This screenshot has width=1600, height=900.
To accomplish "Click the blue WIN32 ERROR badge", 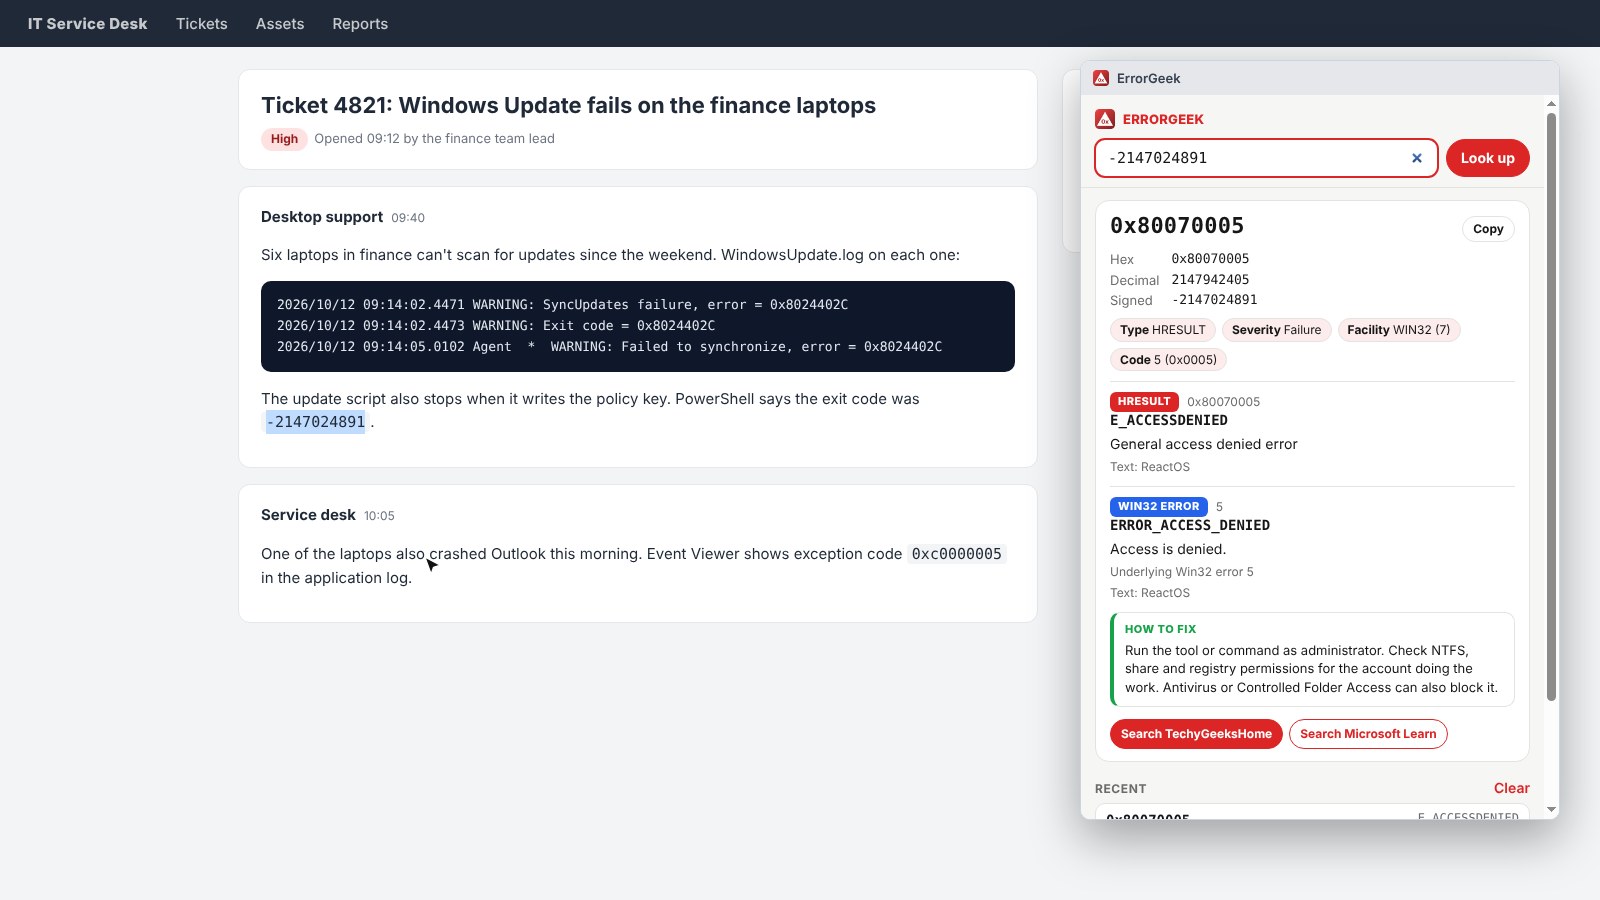I will [x=1158, y=506].
